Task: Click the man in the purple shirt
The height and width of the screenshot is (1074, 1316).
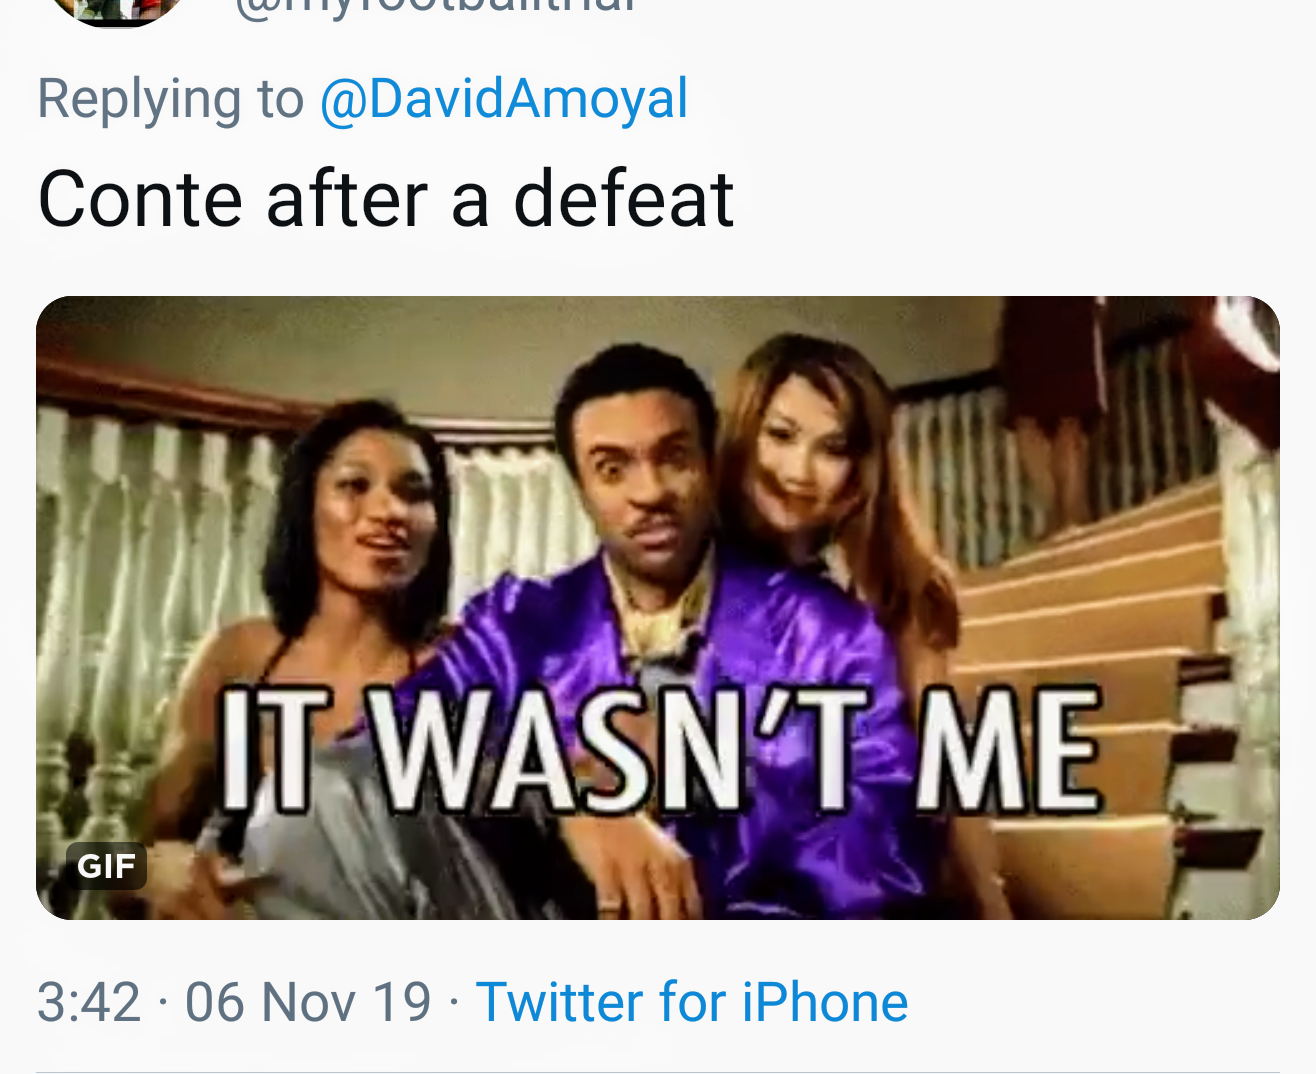Action: (x=660, y=560)
